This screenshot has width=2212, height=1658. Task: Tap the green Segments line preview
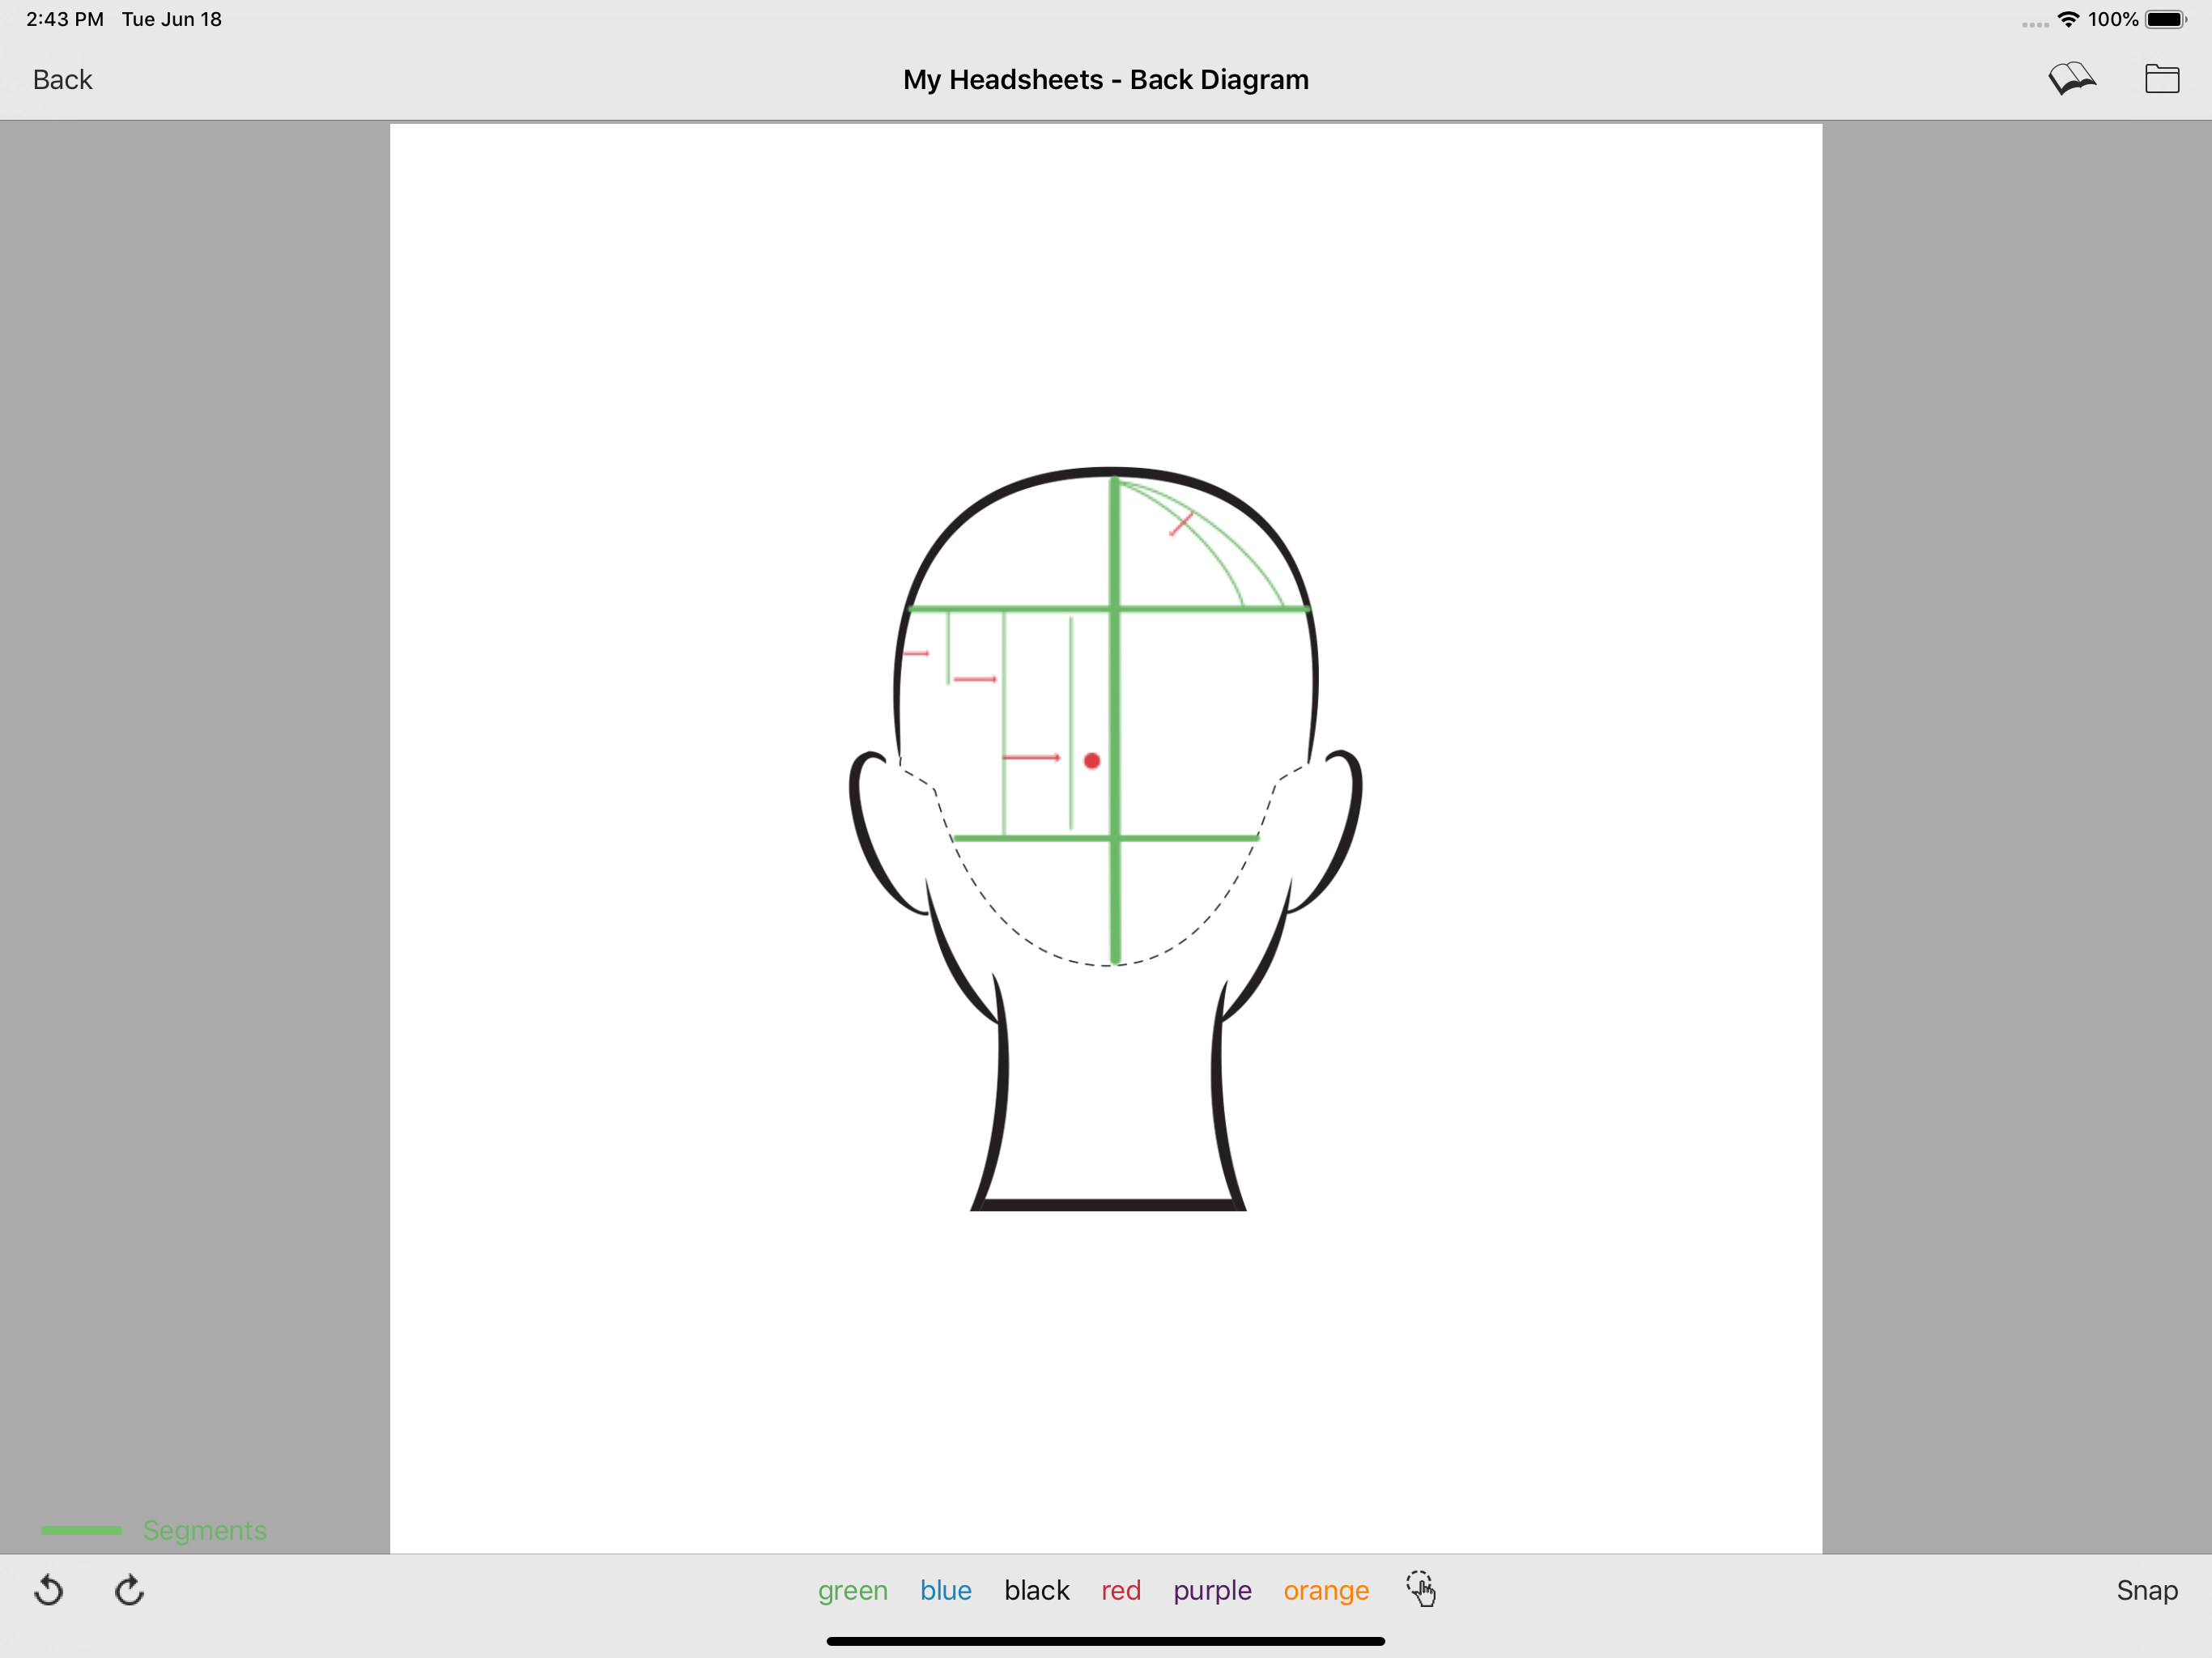[x=81, y=1530]
